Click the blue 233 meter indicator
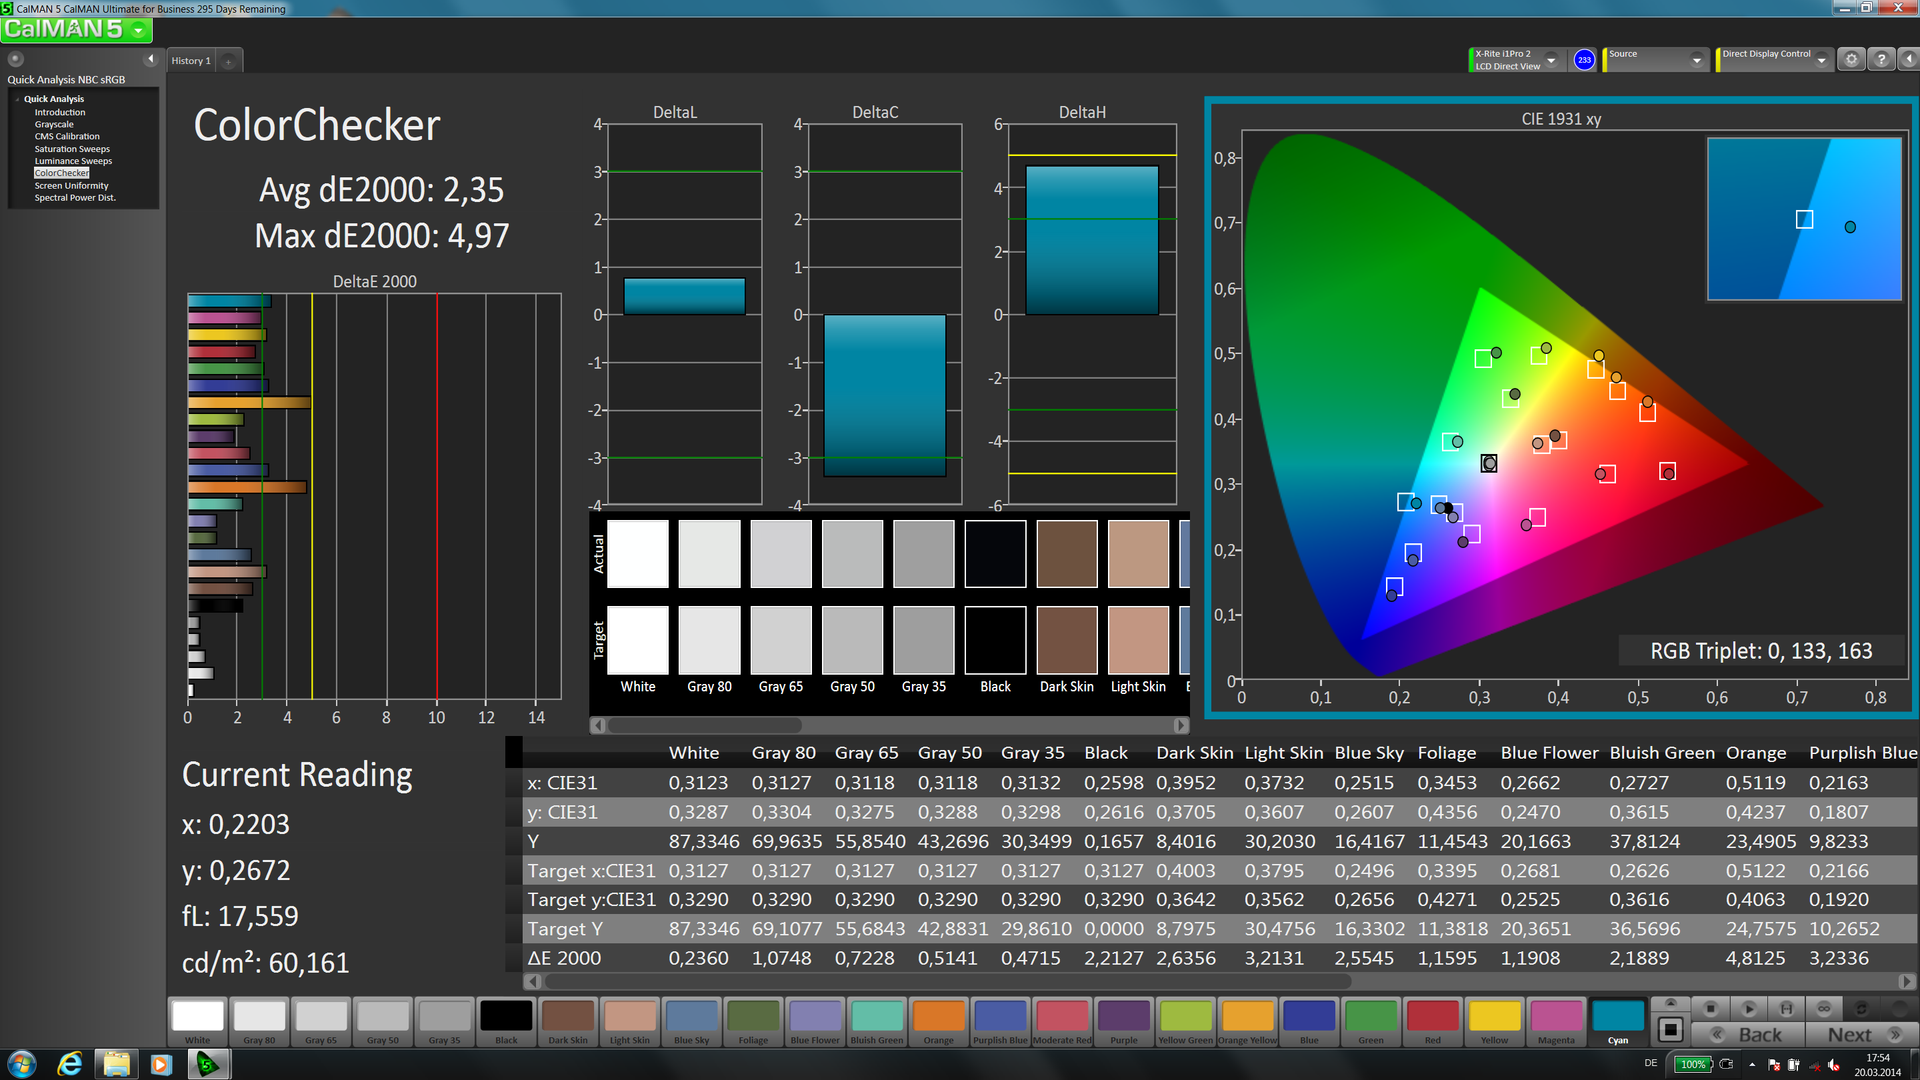Screen dimensions: 1920x1080 click(x=1584, y=60)
